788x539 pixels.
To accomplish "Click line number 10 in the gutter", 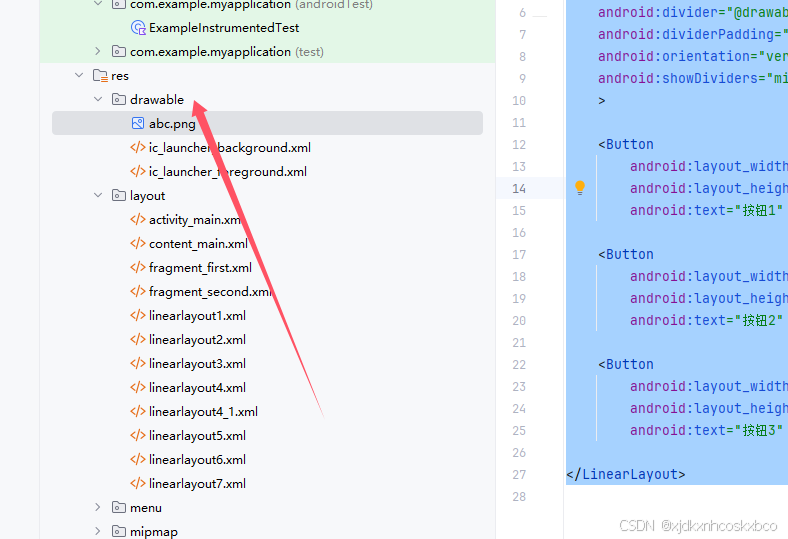I will 519,100.
